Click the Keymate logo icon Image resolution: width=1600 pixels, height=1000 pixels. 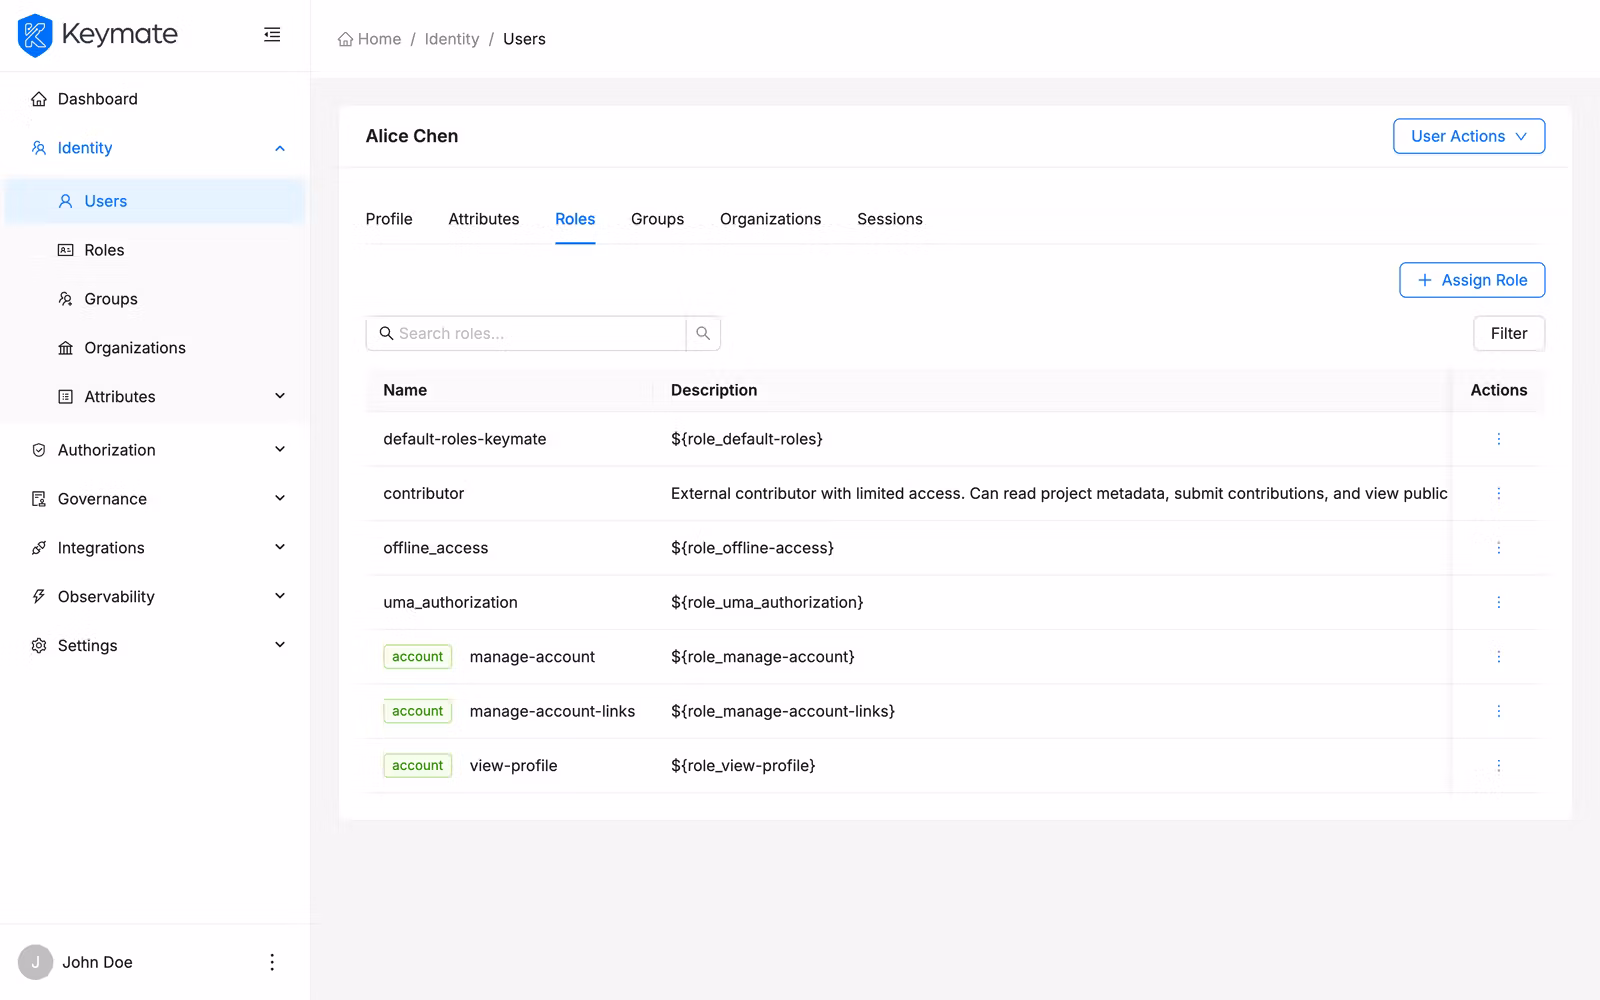coord(36,35)
